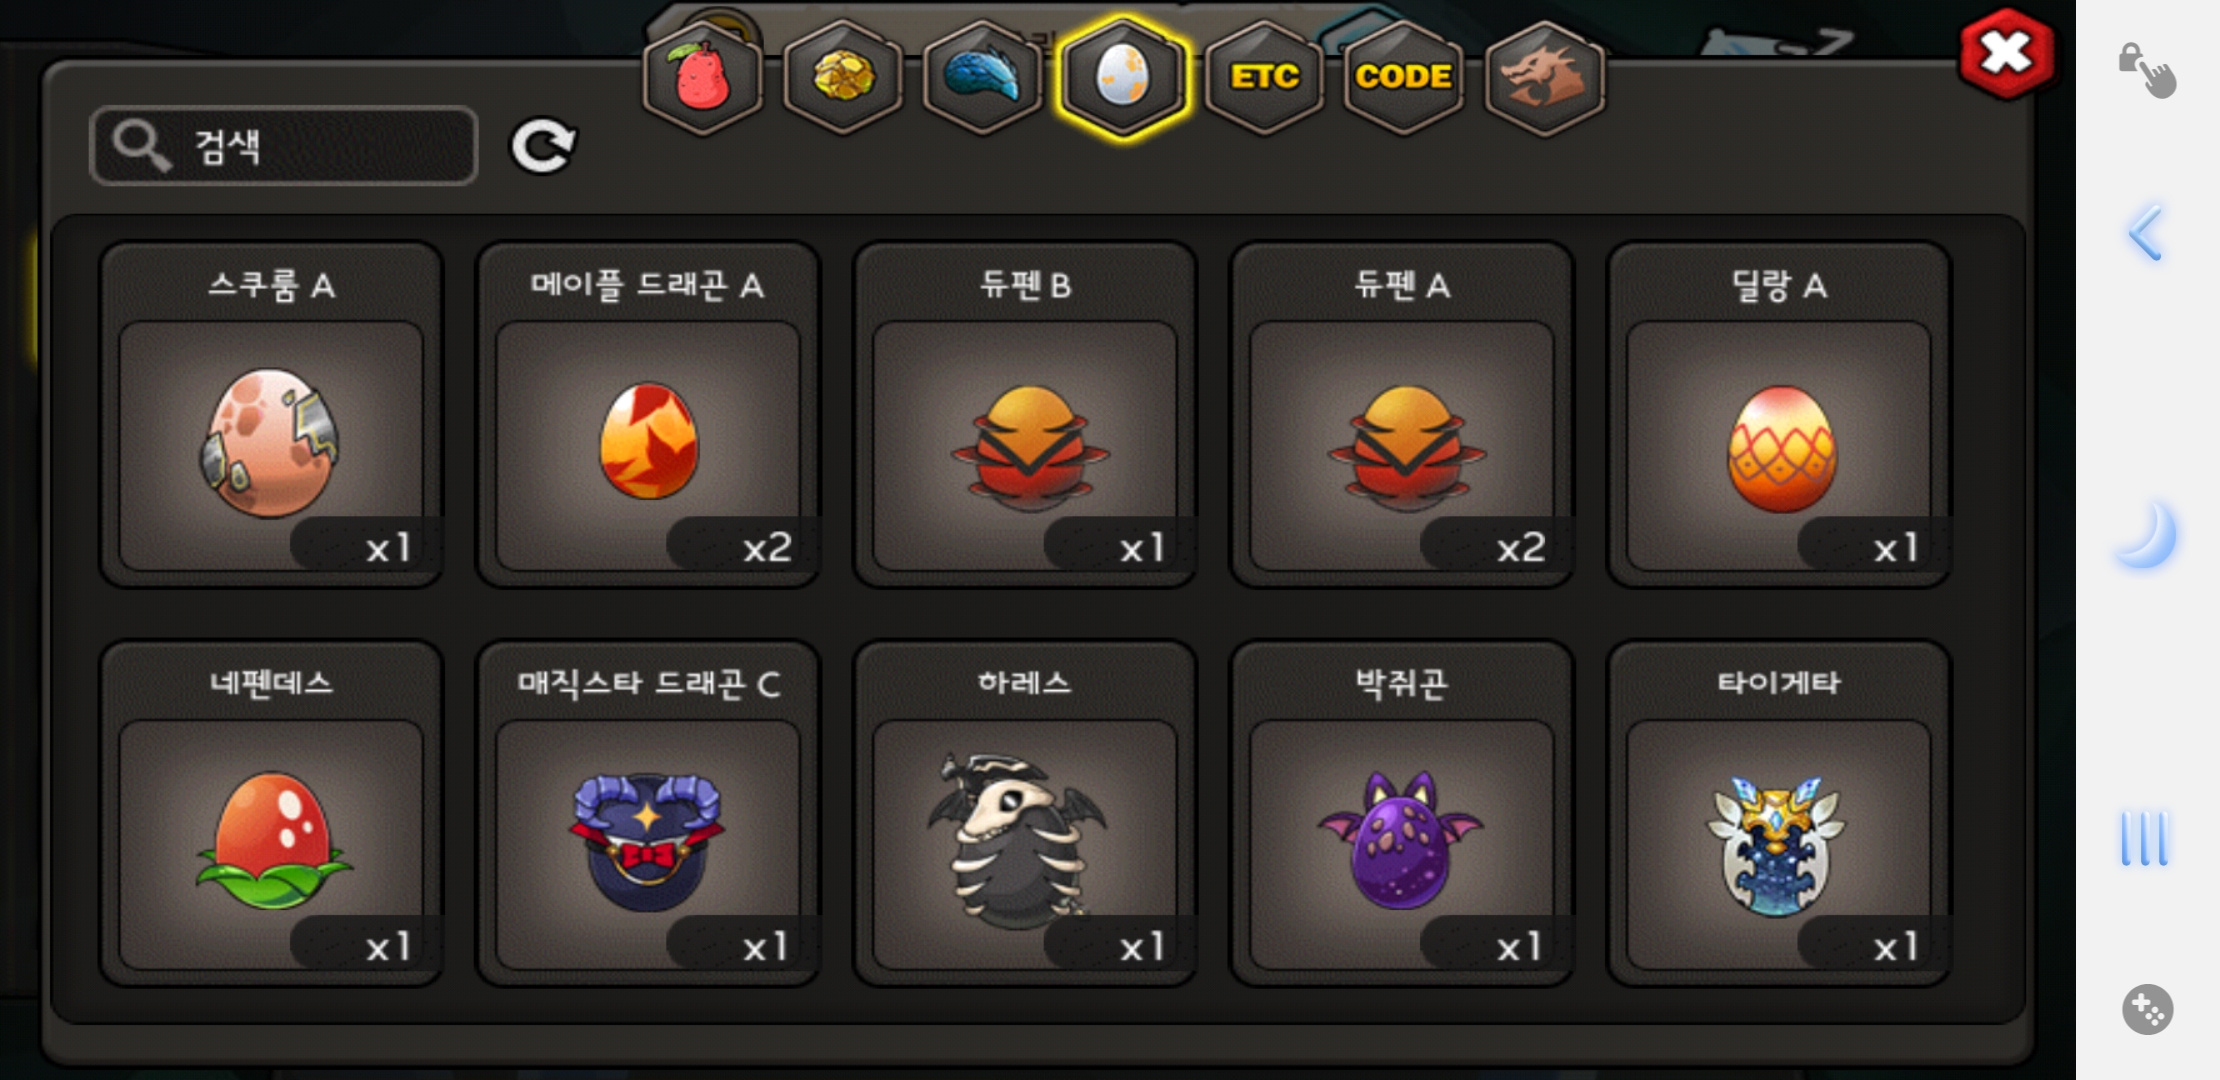Screen dimensions: 2220x1080
Task: Close the inventory with red X
Action: tap(2006, 54)
